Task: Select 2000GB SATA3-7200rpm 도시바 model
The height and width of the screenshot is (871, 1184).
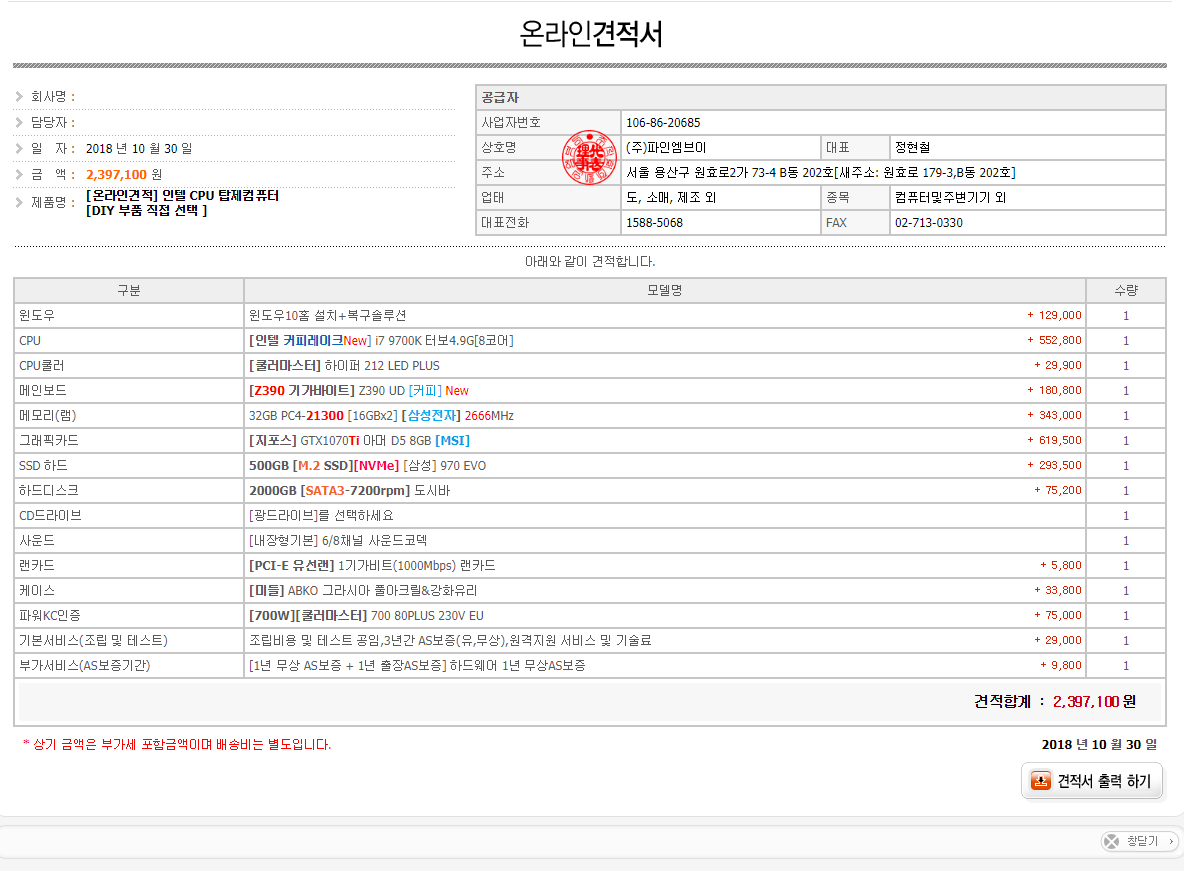Action: pos(350,490)
